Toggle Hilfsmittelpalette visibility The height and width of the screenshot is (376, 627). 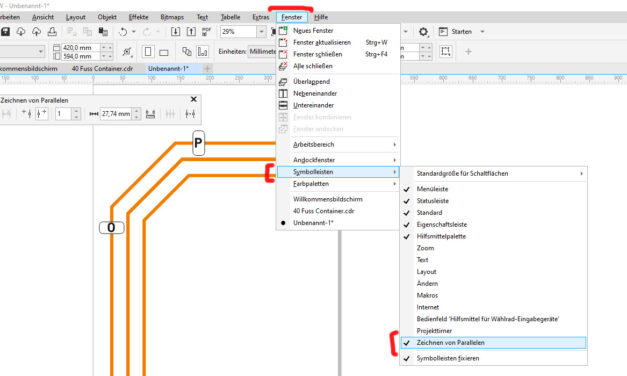[494, 236]
